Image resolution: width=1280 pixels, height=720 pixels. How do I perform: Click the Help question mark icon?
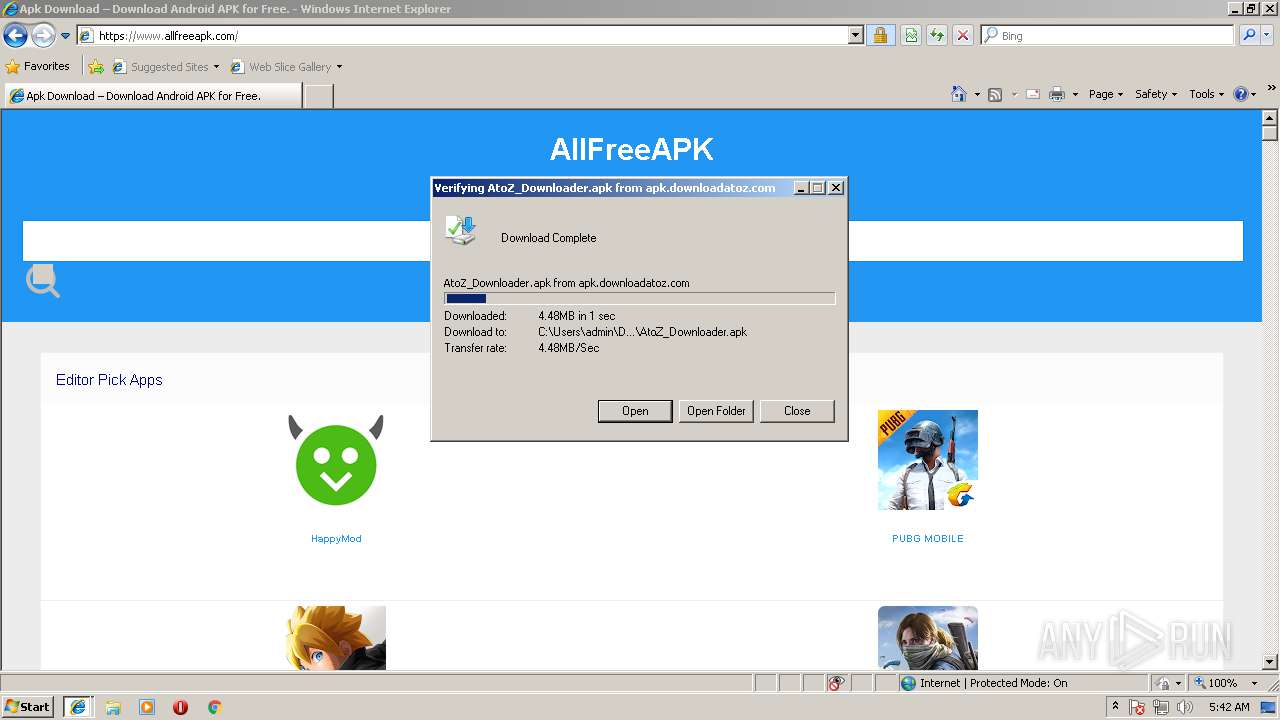[1241, 94]
